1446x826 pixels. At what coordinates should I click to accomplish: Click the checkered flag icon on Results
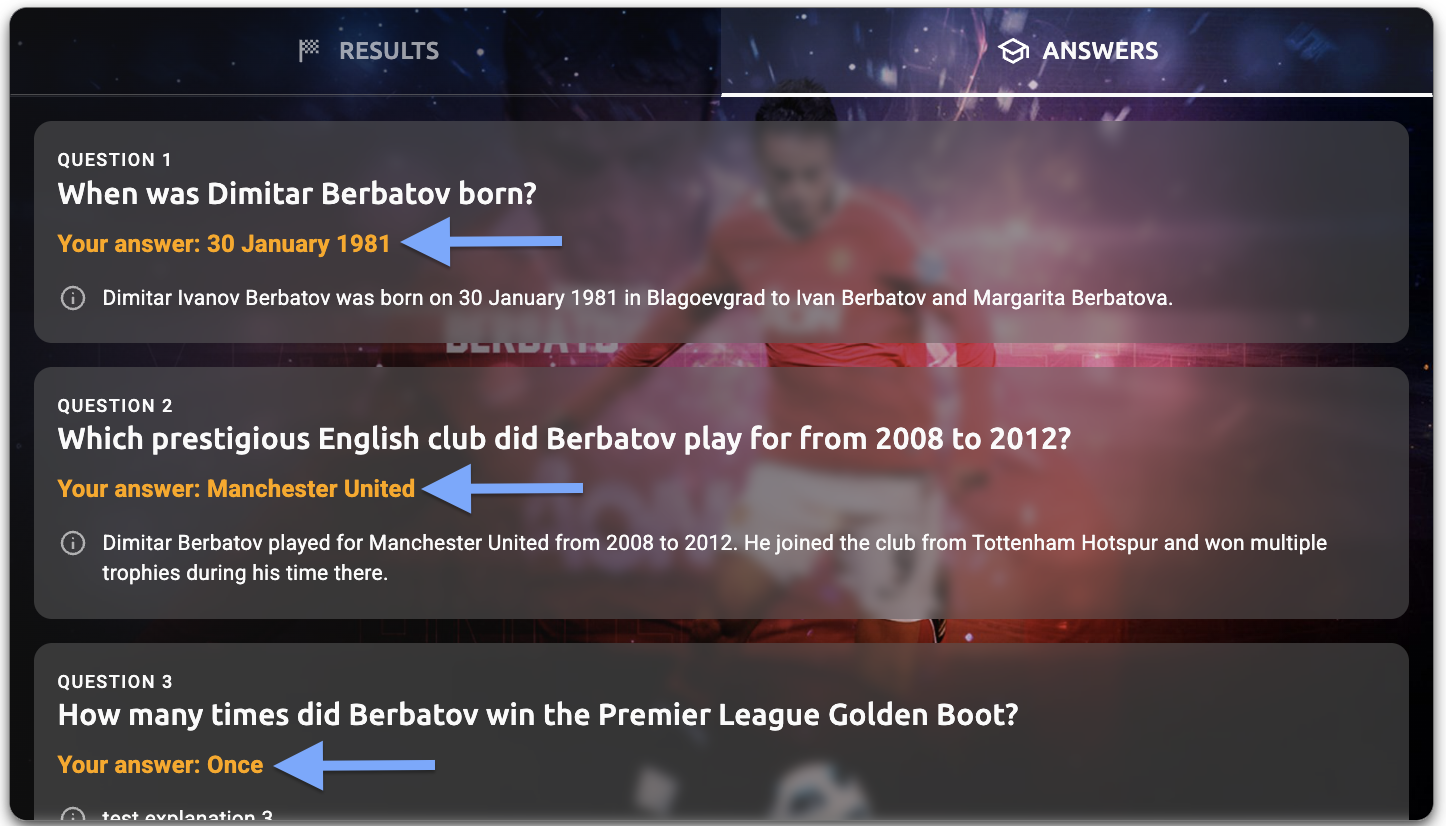tap(309, 50)
